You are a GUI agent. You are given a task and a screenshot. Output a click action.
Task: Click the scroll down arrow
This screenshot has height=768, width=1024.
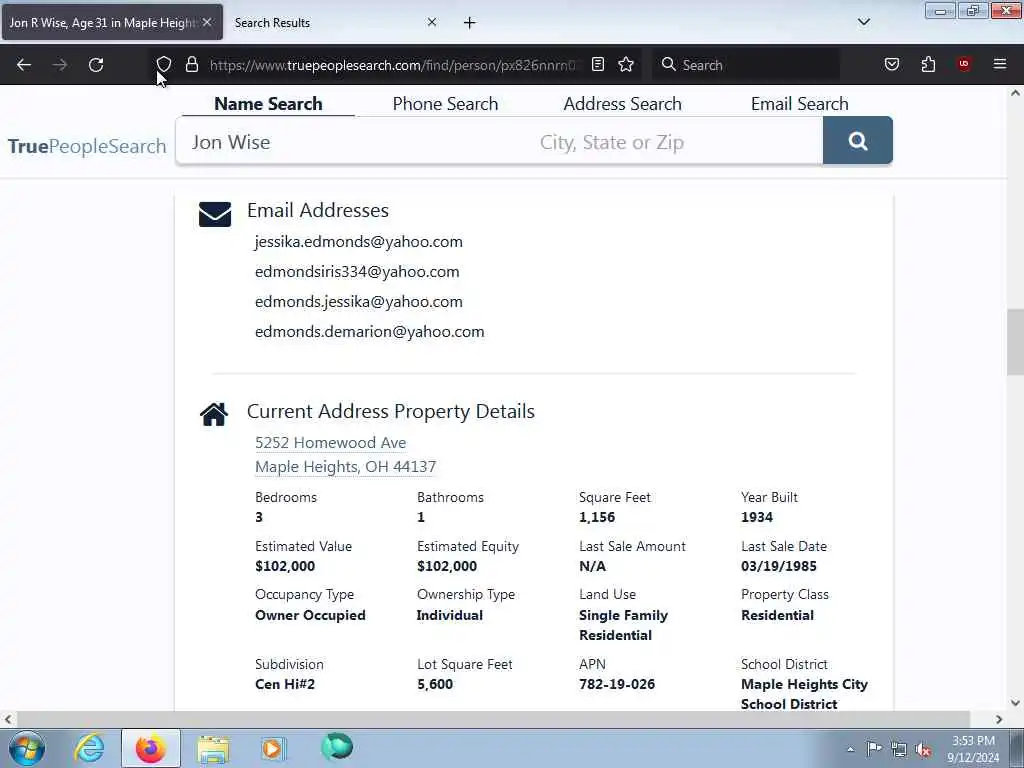[x=1015, y=703]
